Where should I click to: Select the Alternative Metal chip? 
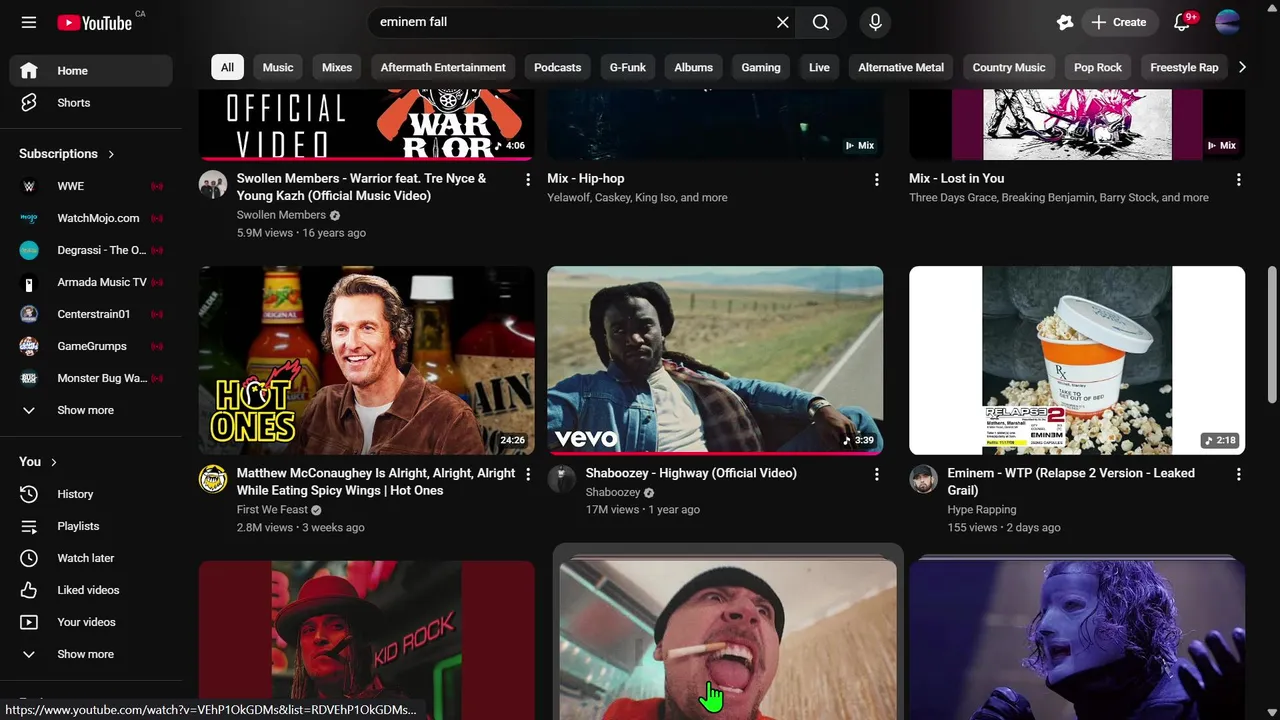tap(901, 67)
